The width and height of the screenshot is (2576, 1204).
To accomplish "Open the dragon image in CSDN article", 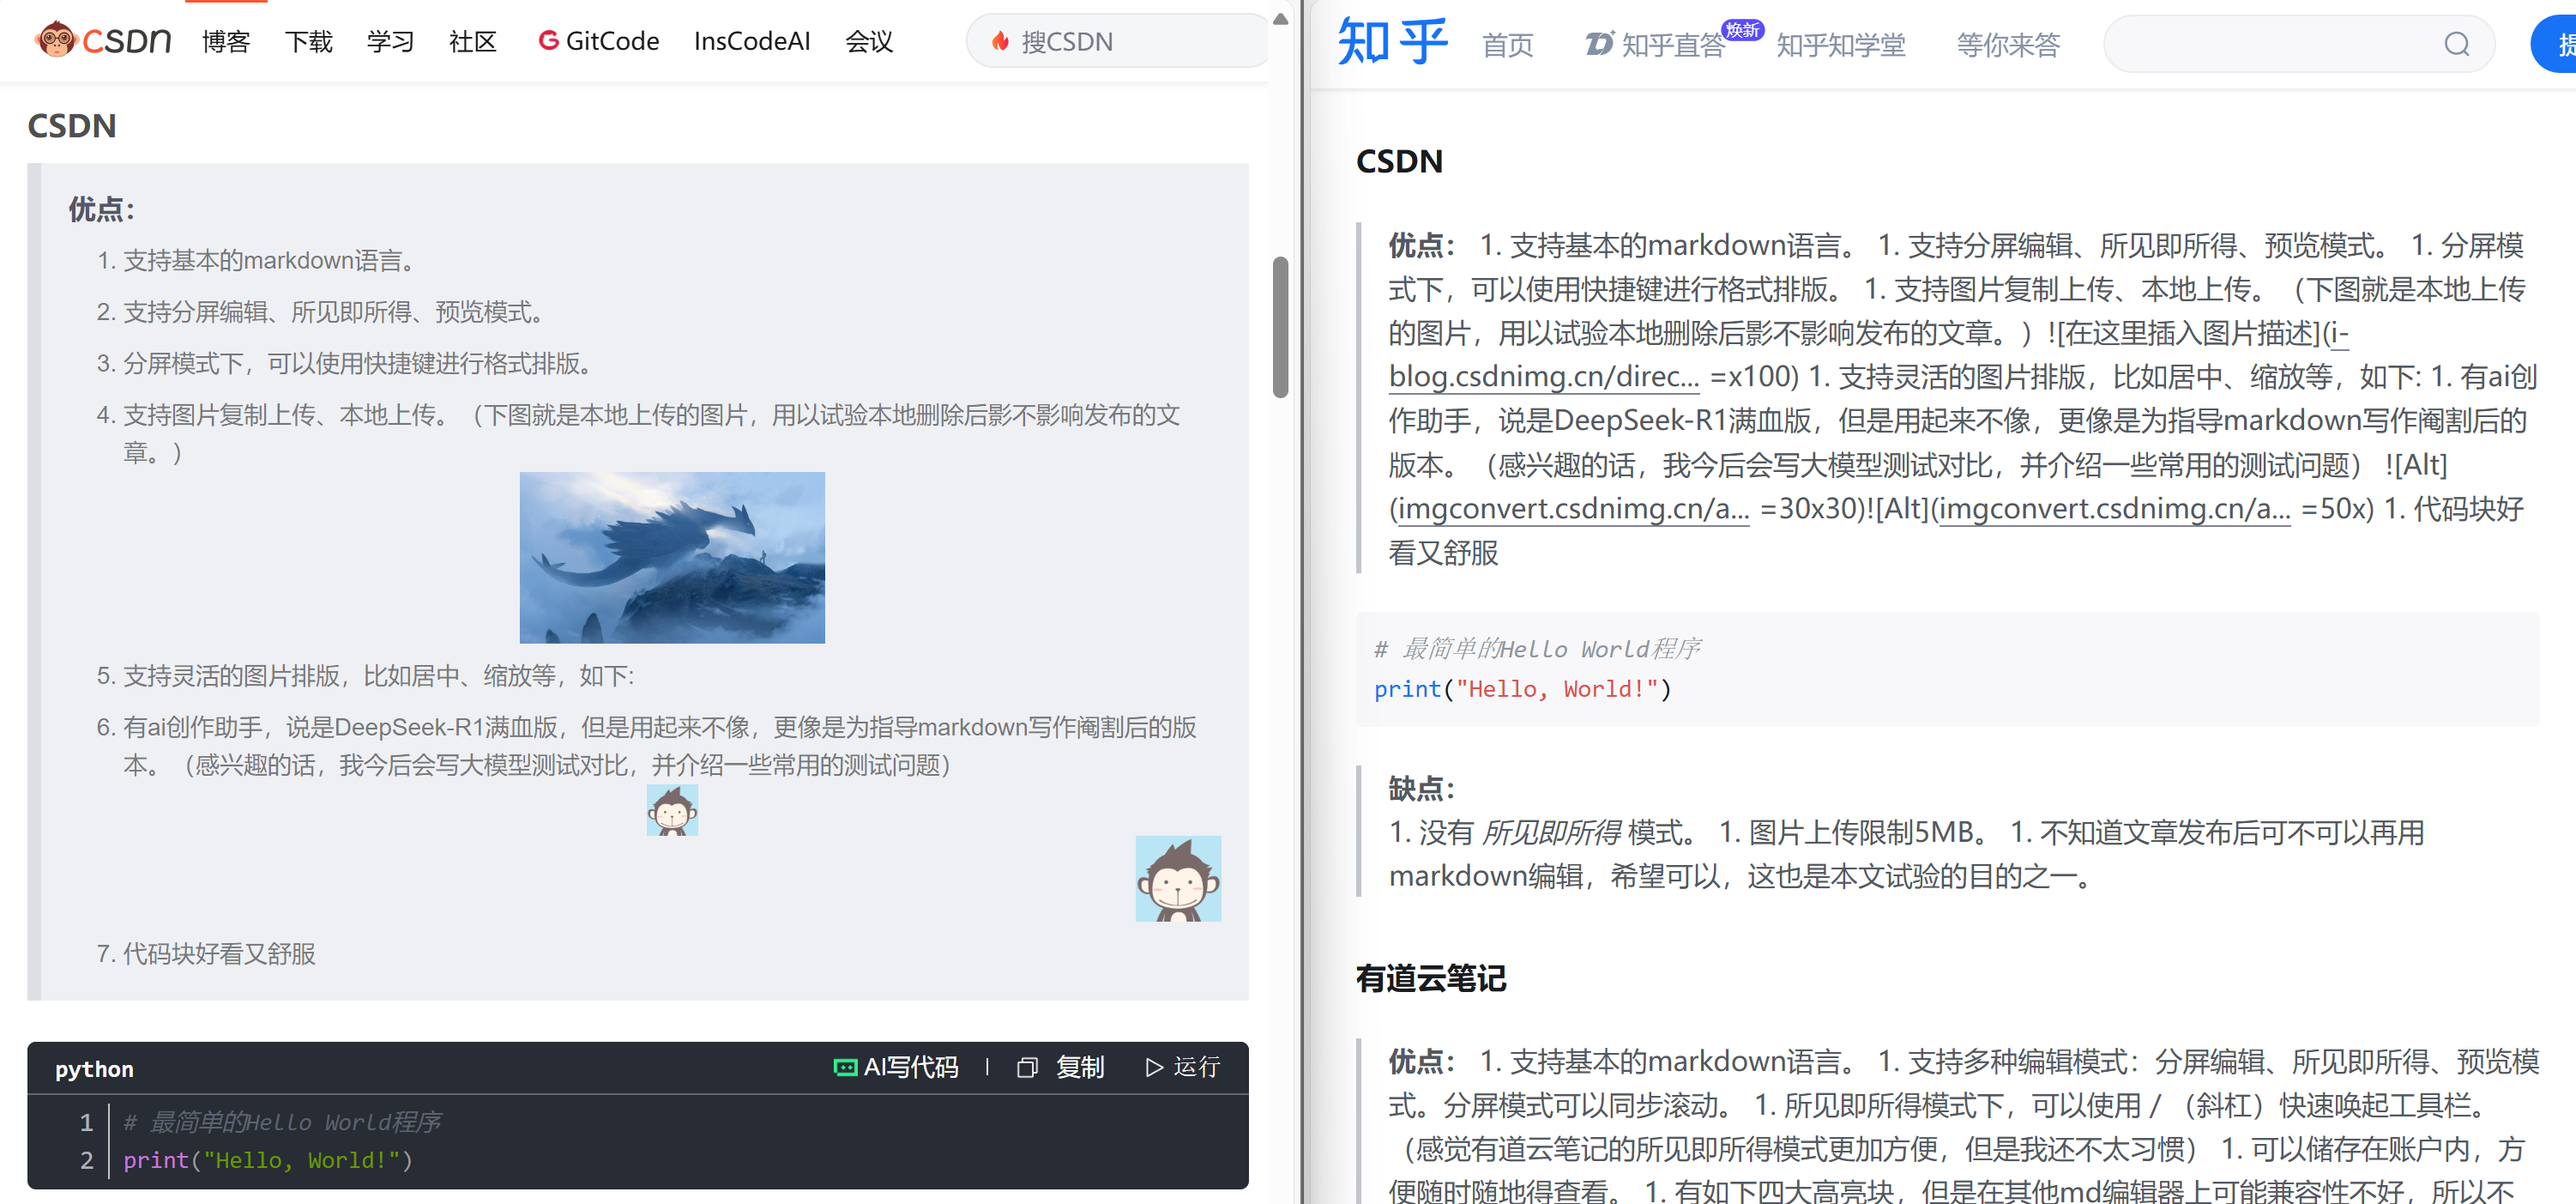I will 672,557.
